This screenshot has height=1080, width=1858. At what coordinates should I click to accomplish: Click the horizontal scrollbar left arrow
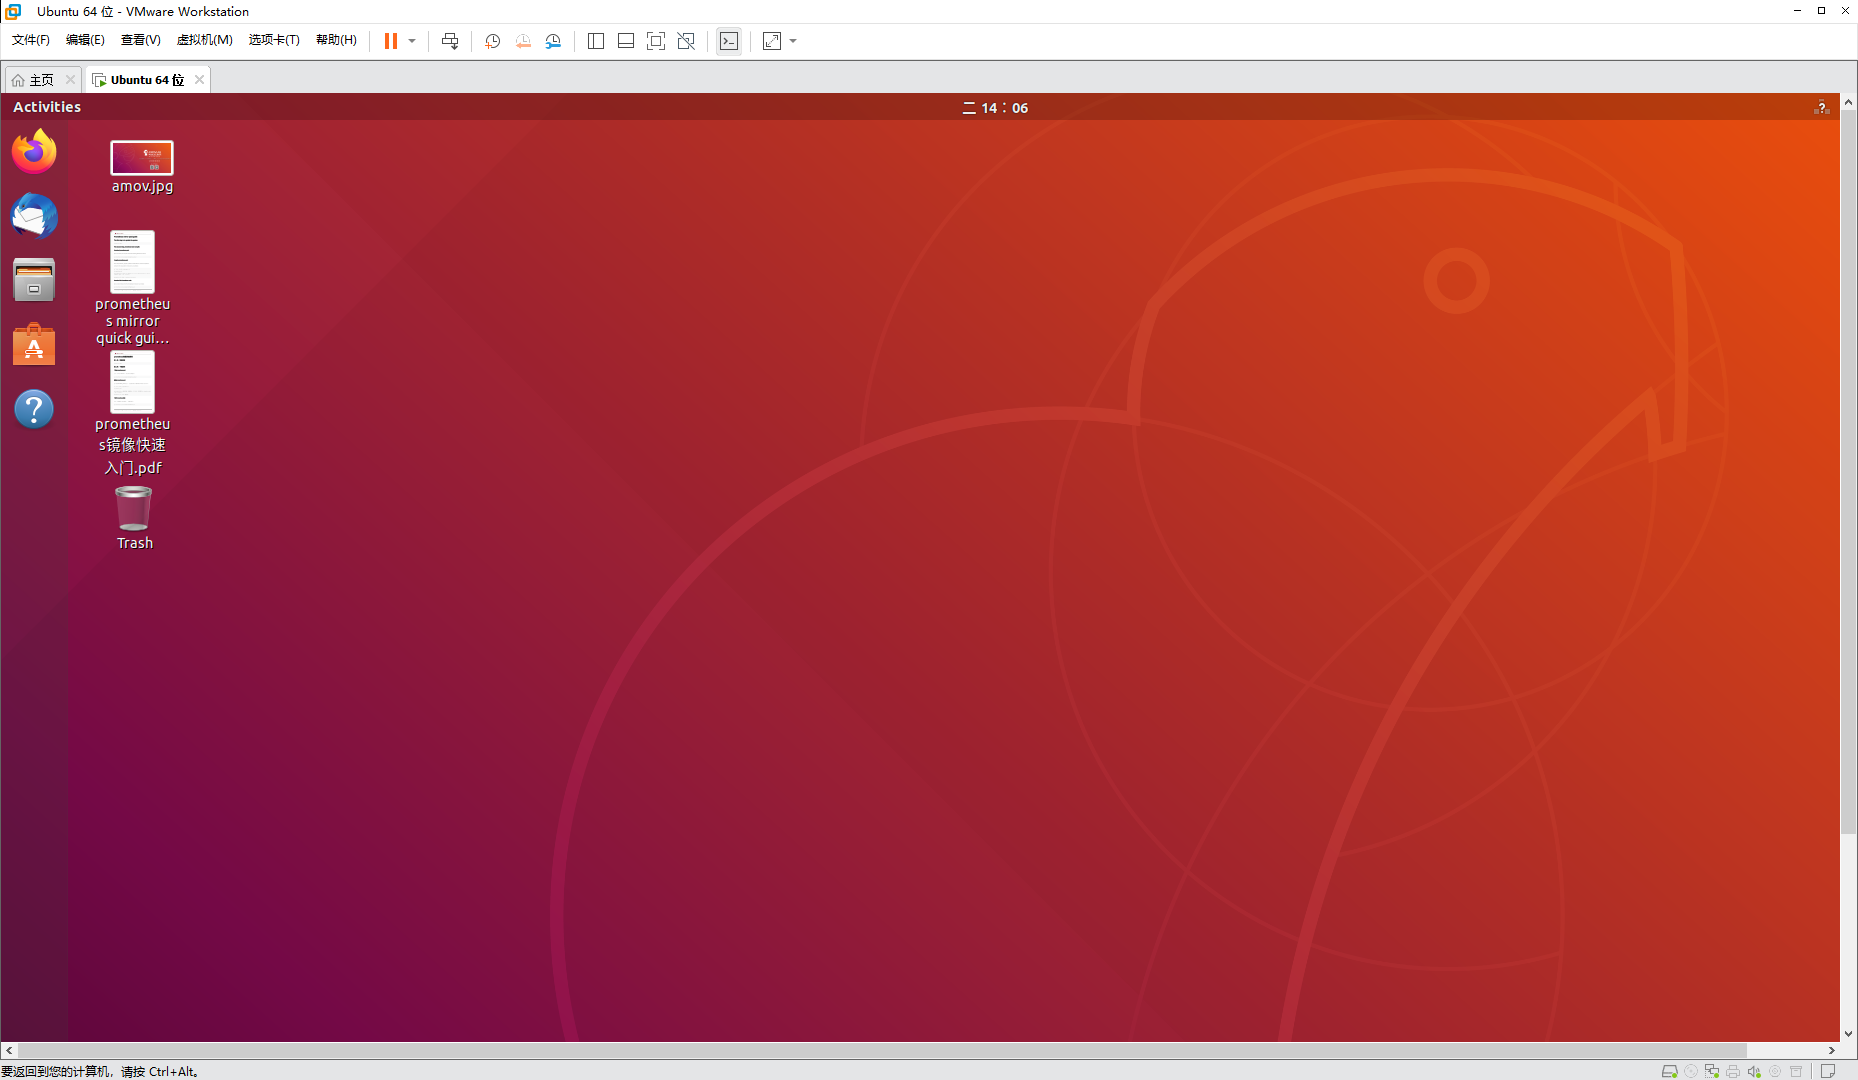pos(9,1051)
